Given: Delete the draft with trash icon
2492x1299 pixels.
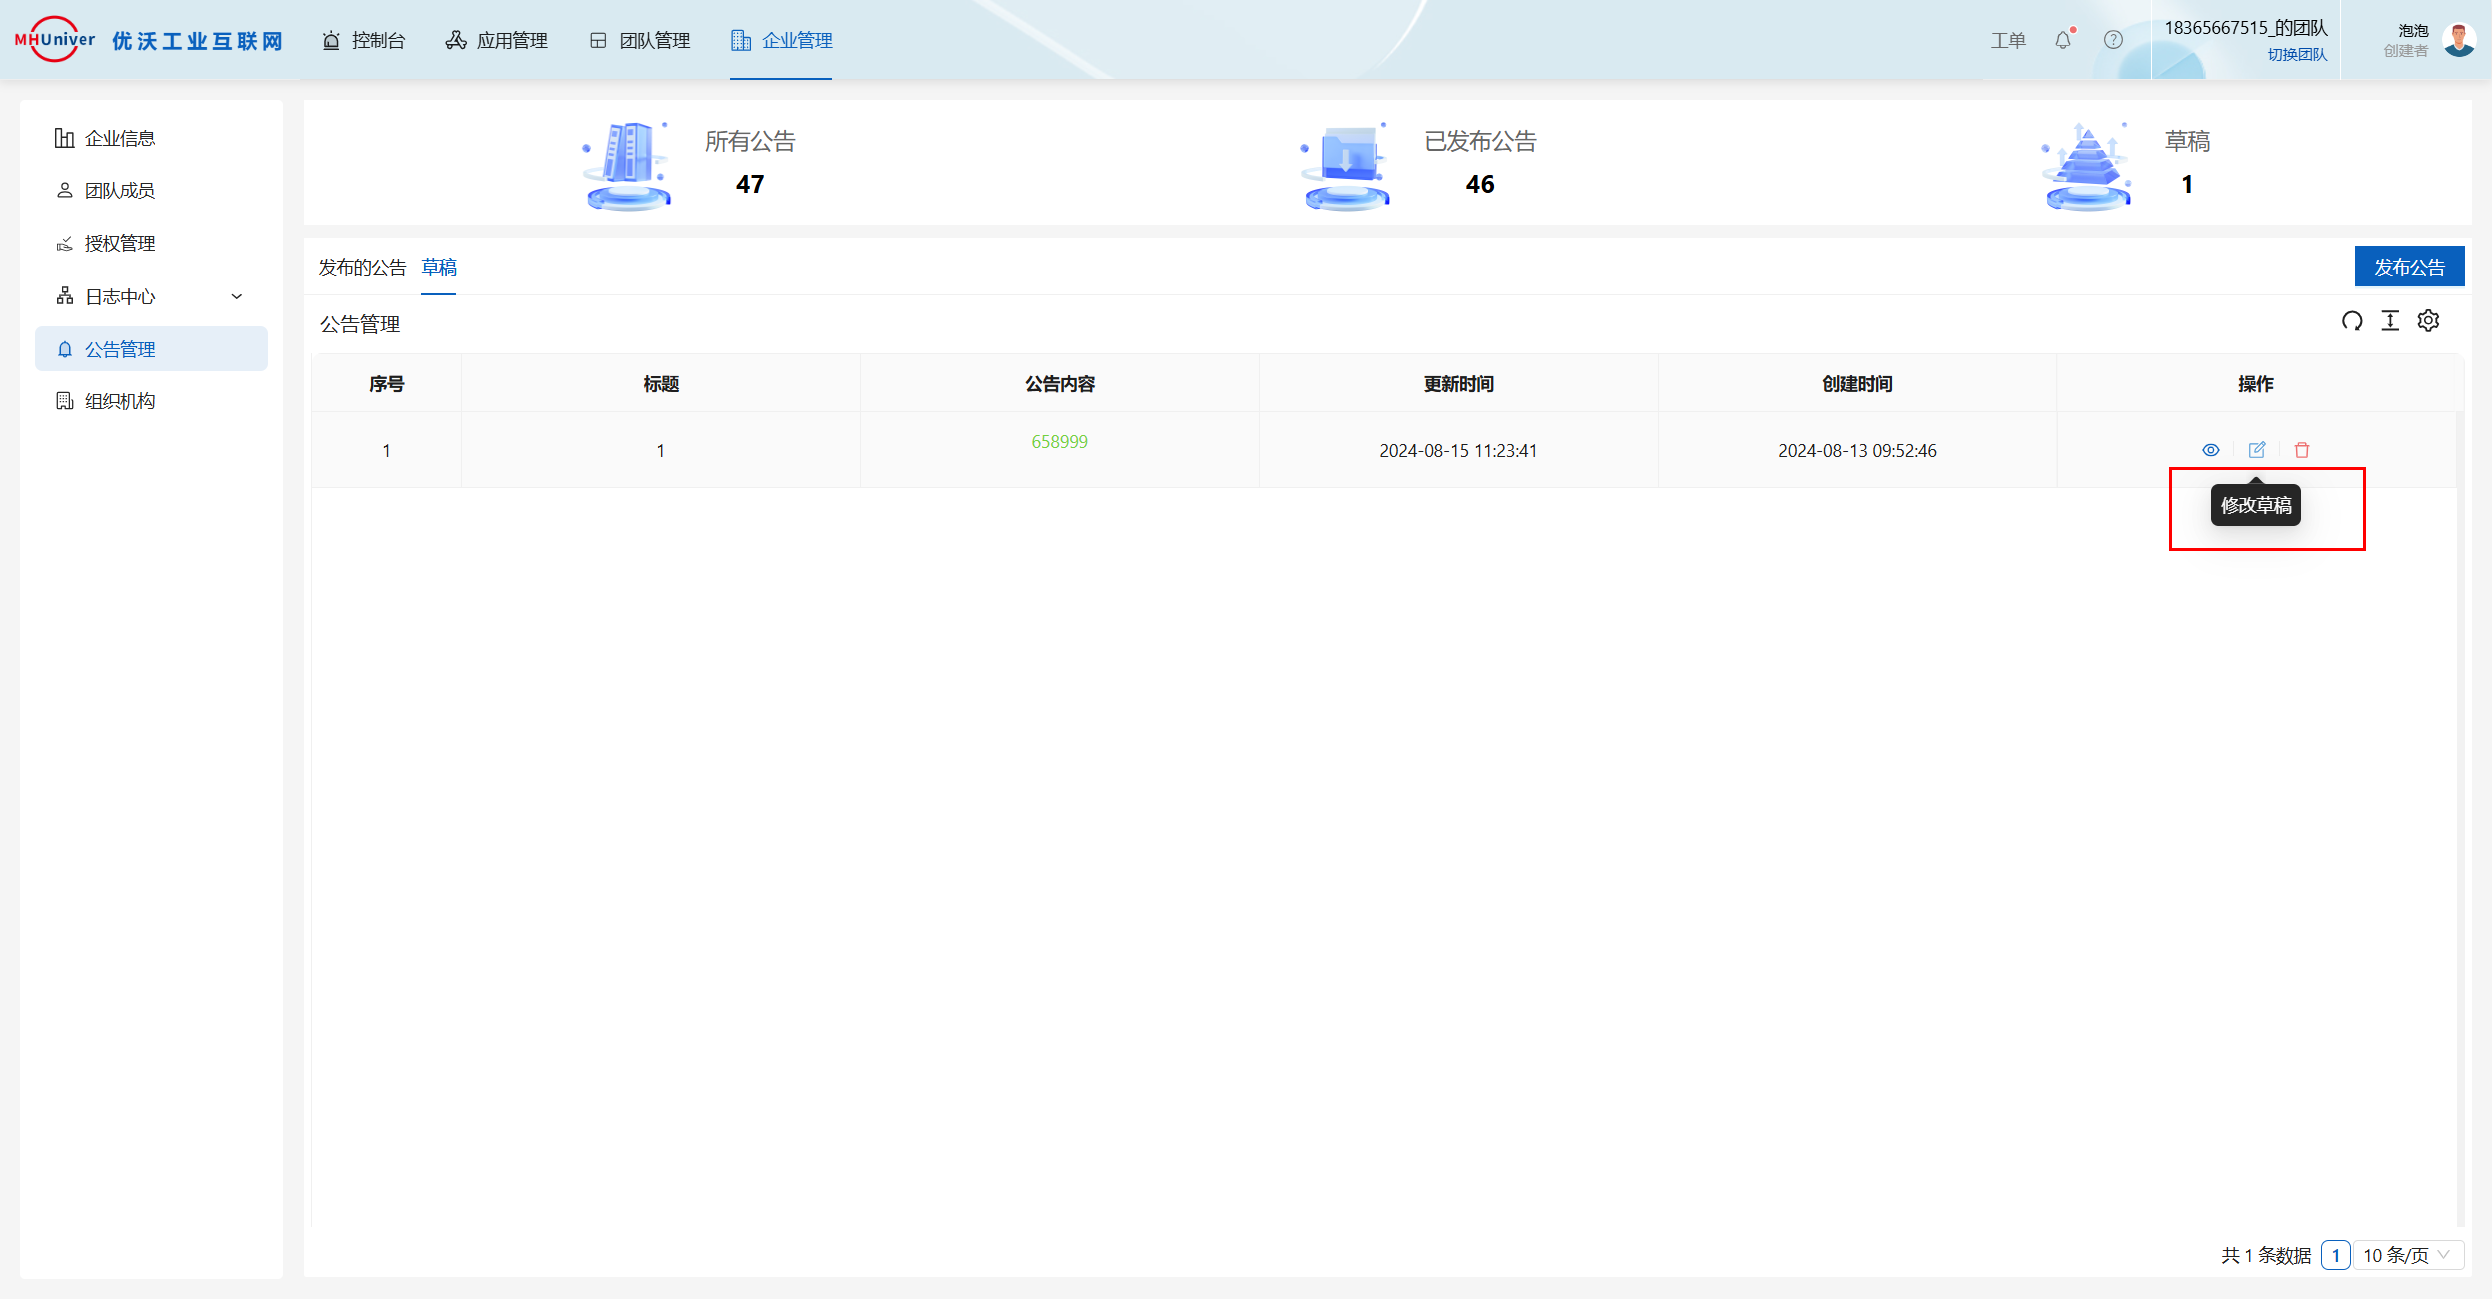Looking at the screenshot, I should pos(2302,450).
